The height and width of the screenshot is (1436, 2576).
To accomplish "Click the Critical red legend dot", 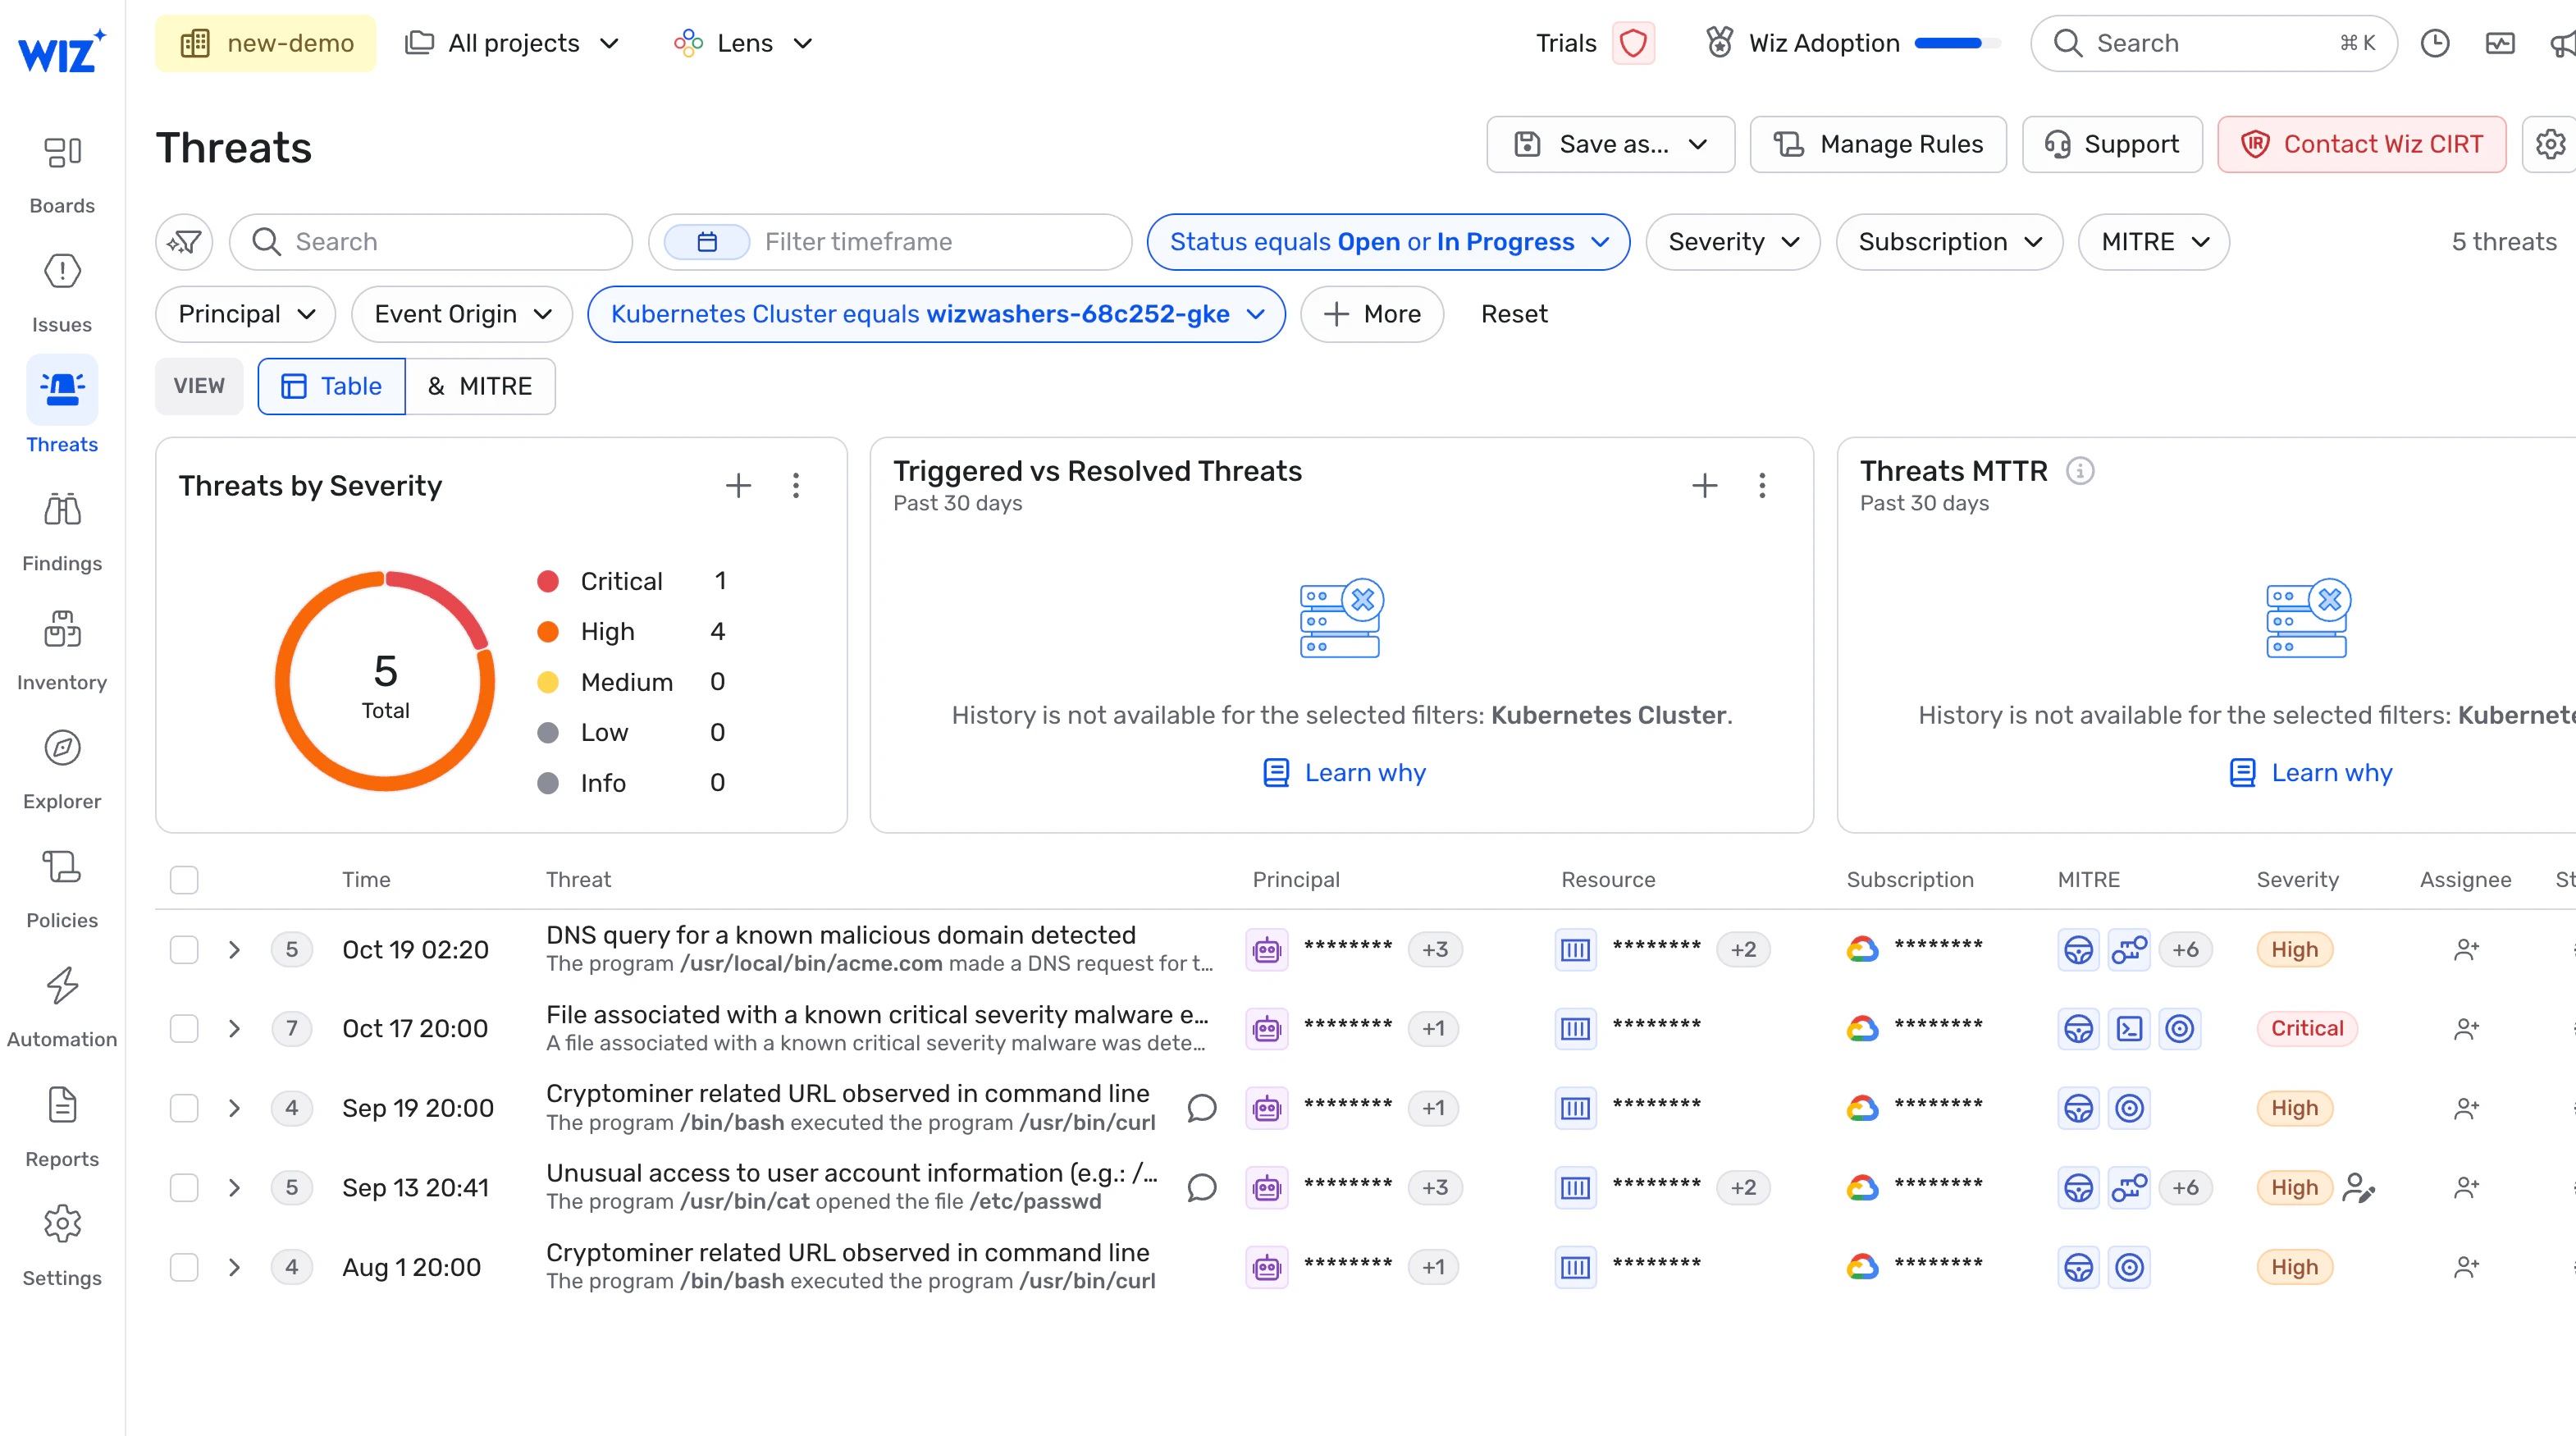I will click(548, 581).
